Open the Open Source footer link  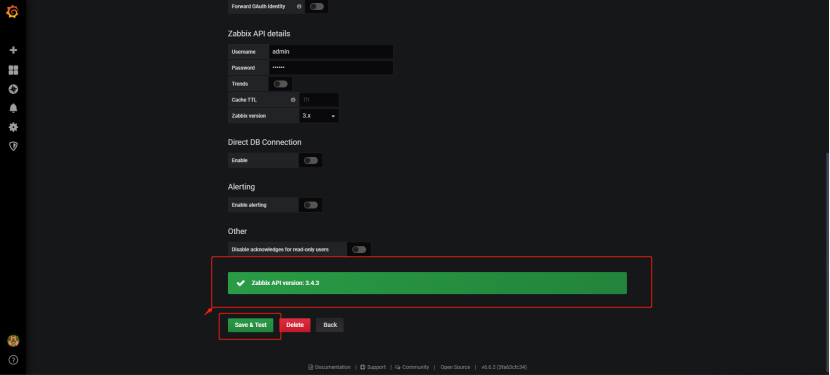(x=455, y=367)
